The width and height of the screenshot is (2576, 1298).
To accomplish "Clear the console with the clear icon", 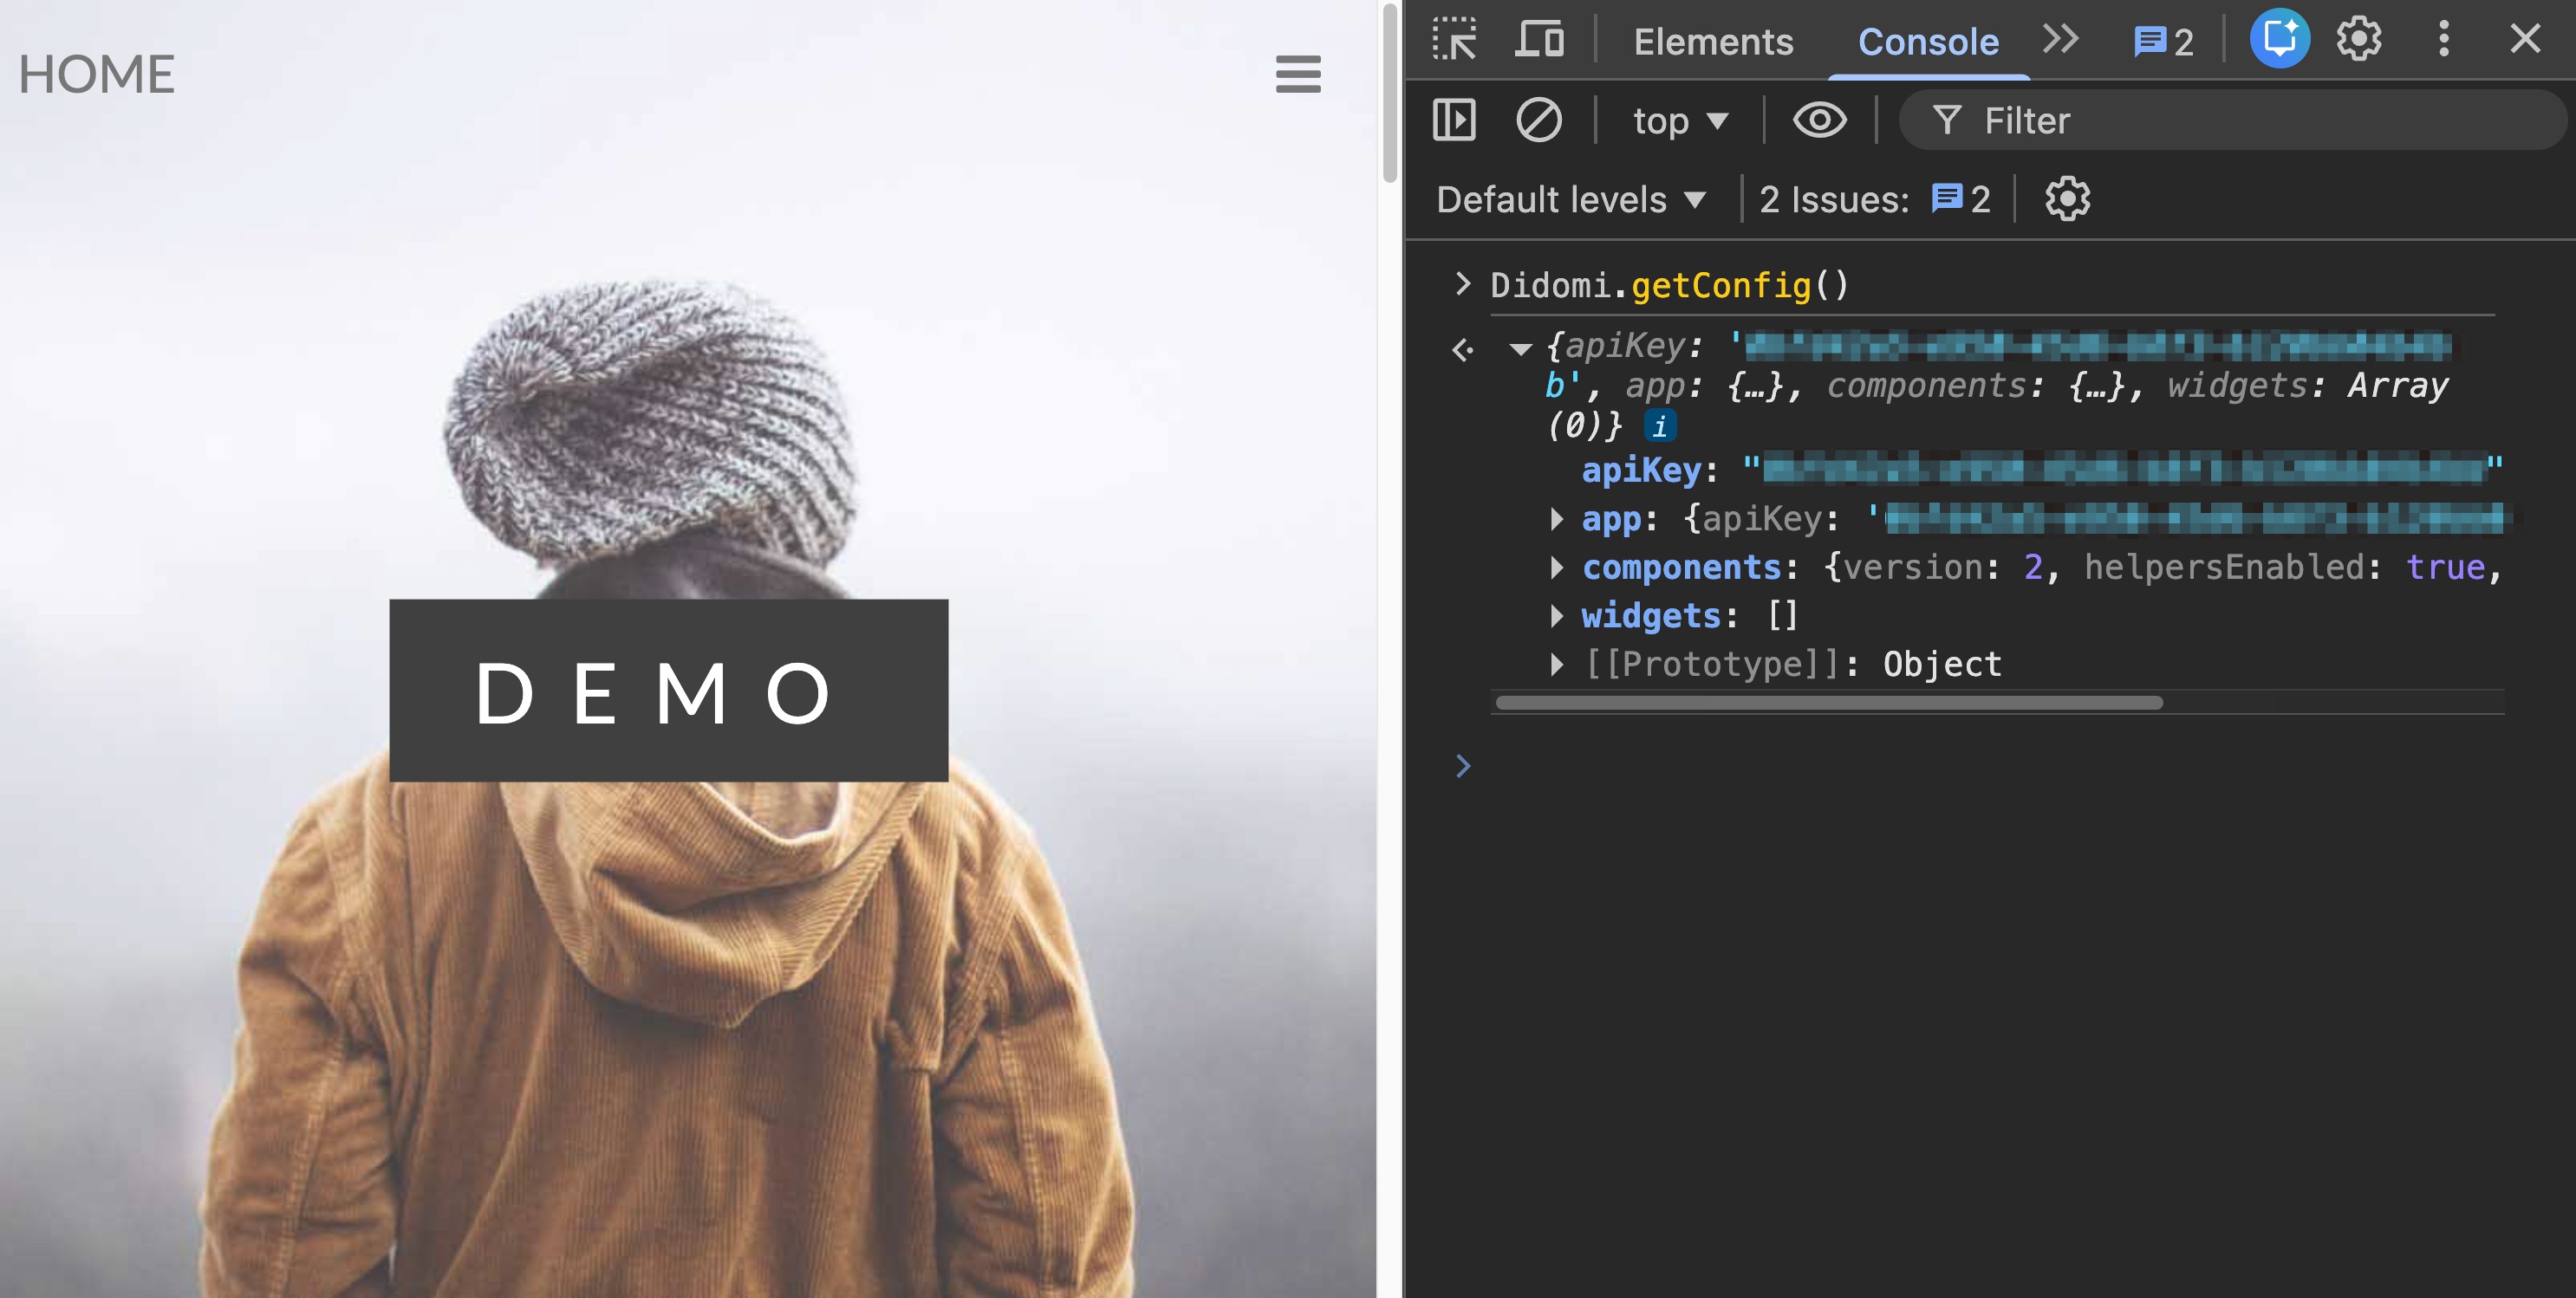I will point(1538,120).
